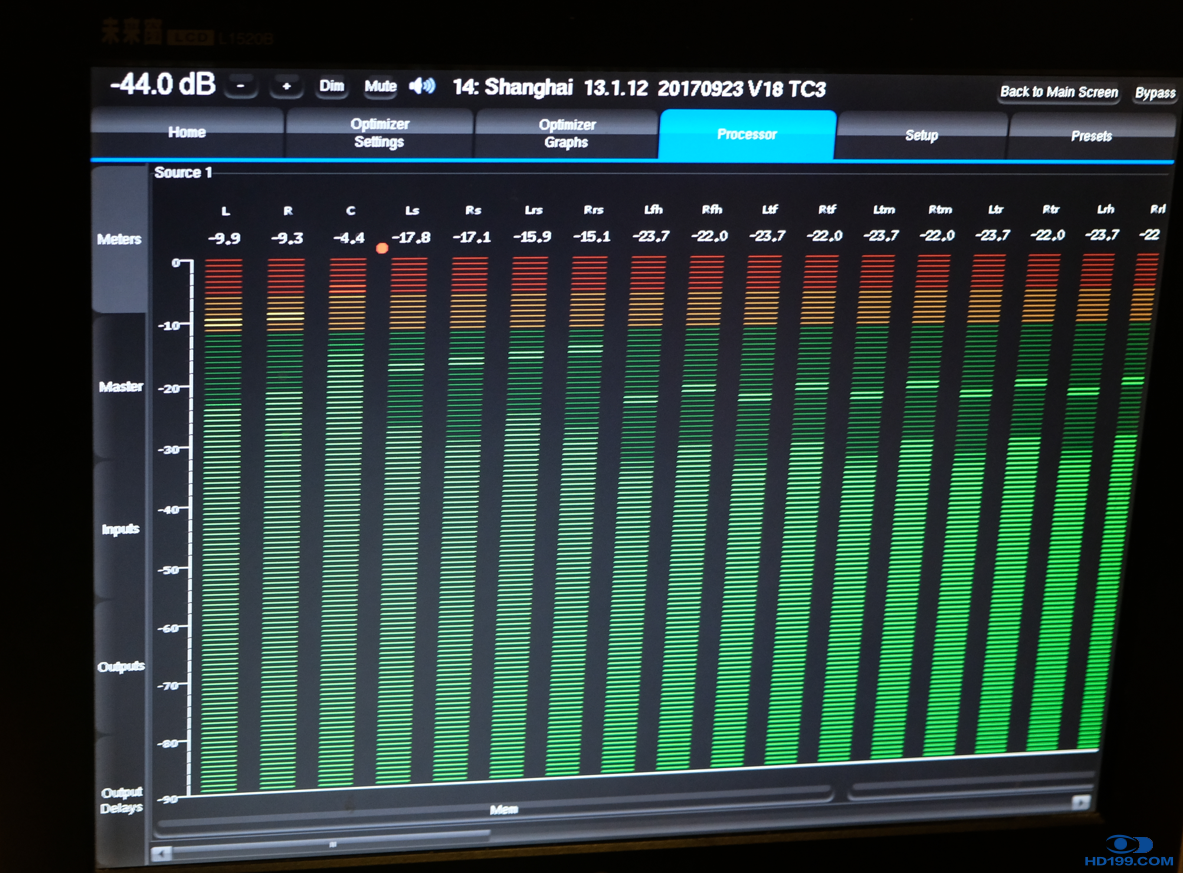1183x873 pixels.
Task: Increase volume with the plus button
Action: pyautogui.click(x=287, y=87)
